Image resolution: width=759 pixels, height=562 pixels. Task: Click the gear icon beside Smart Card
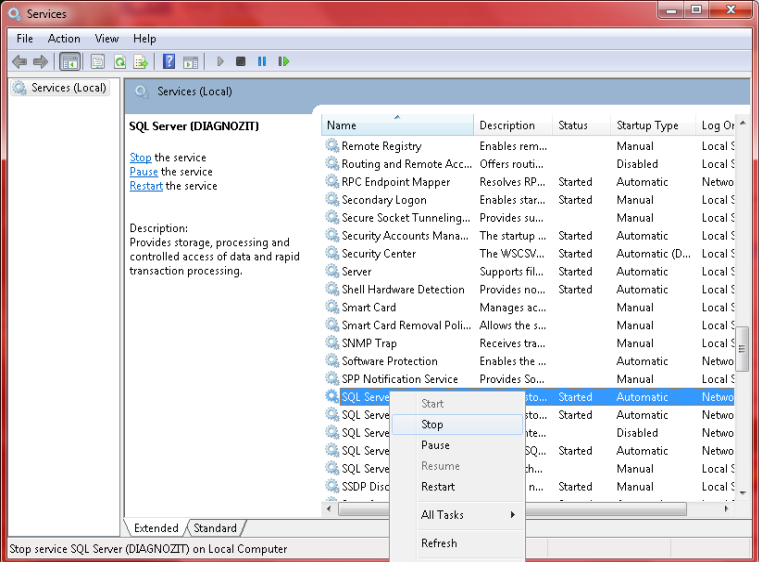tap(332, 306)
